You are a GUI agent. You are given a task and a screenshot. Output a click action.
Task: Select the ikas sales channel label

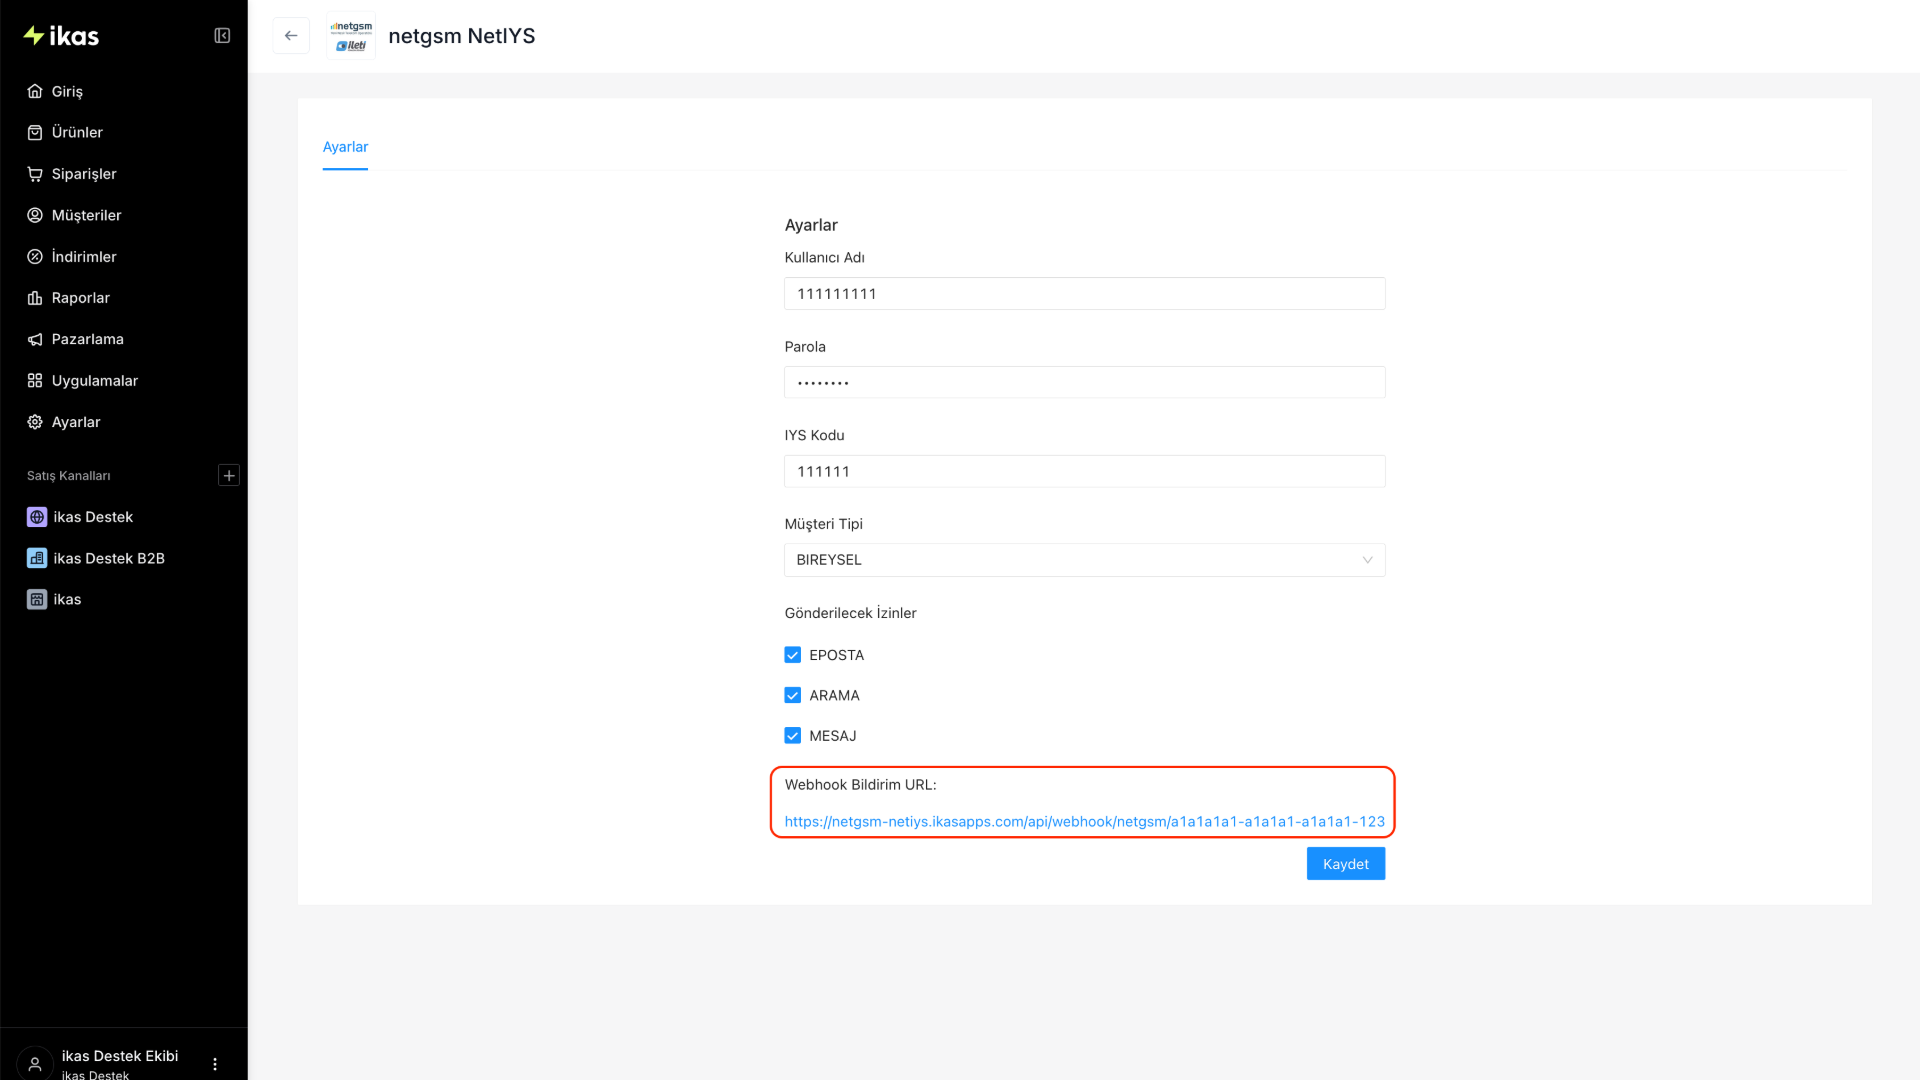(x=67, y=599)
